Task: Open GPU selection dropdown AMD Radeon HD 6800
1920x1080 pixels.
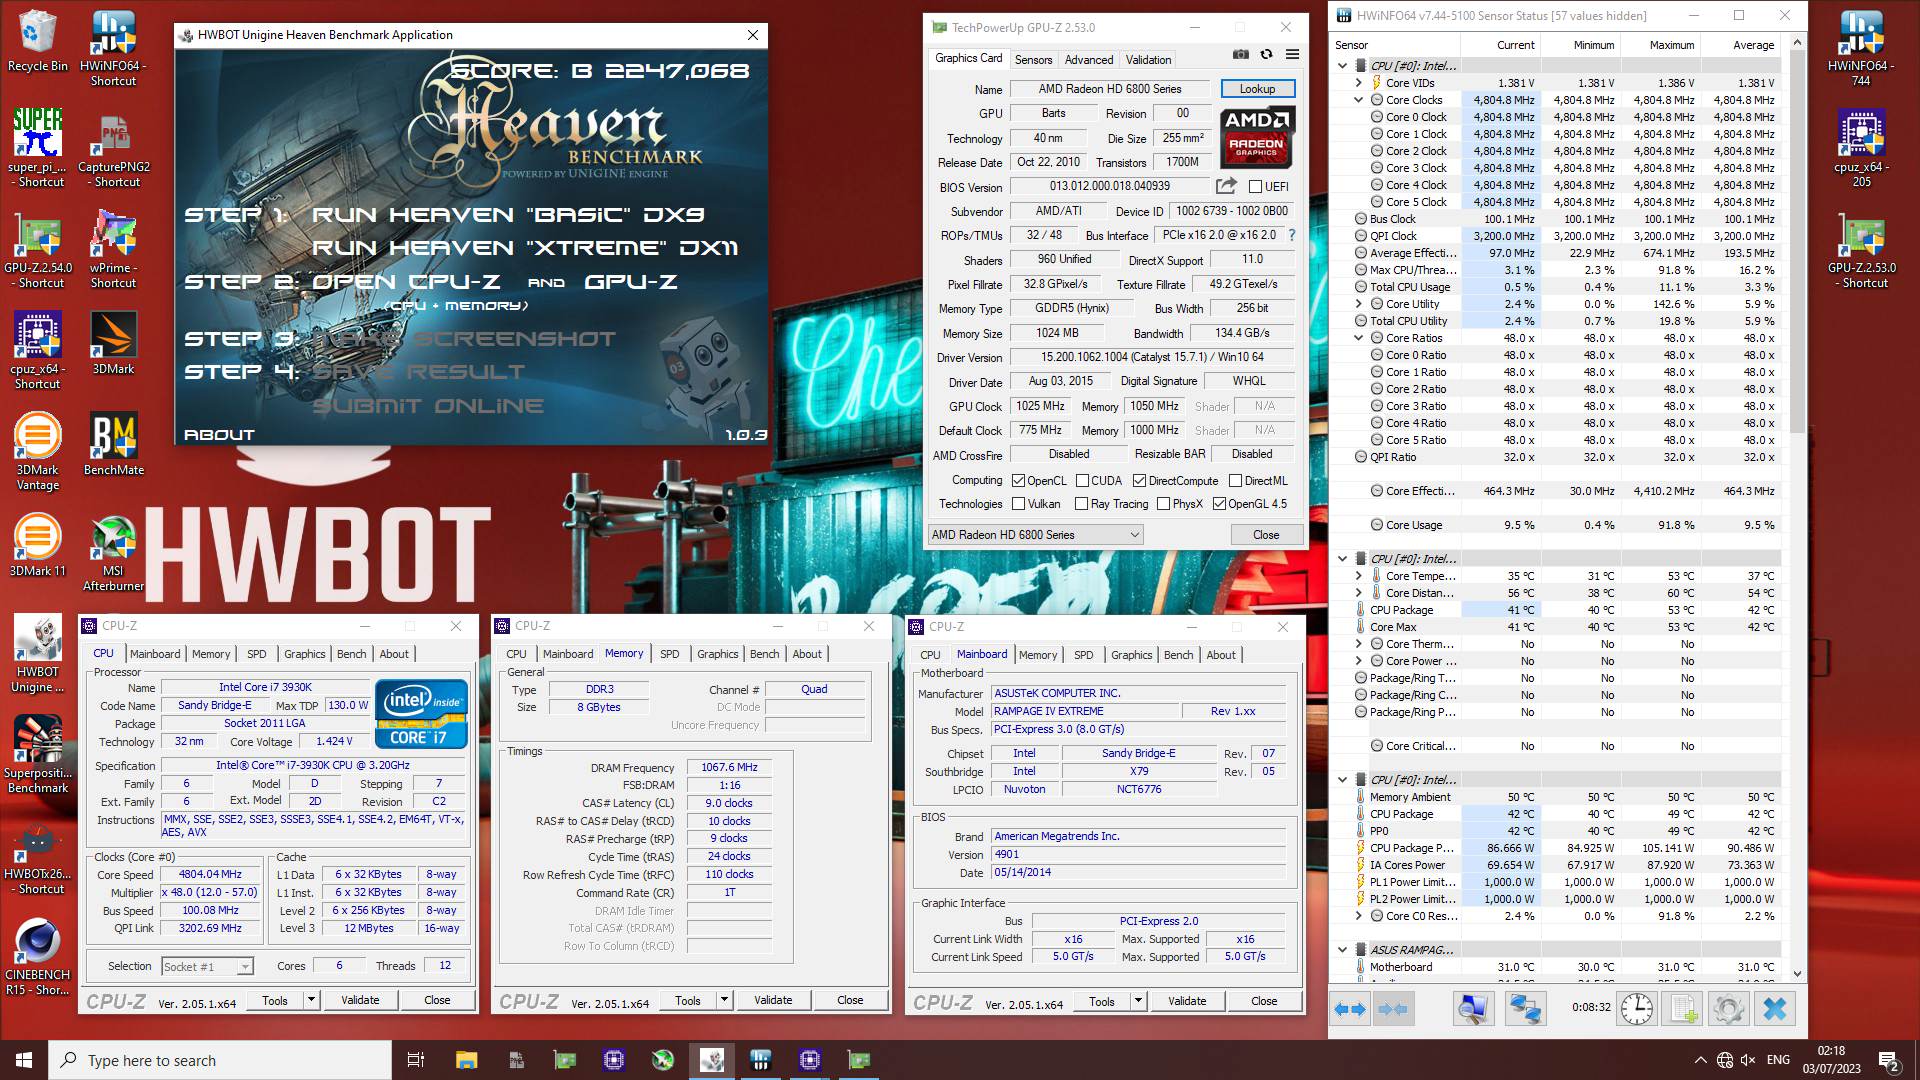Action: point(1035,535)
